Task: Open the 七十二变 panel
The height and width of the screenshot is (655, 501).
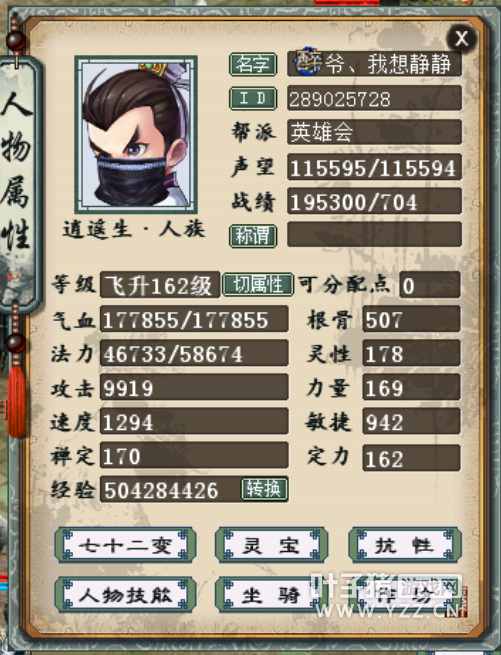Action: [x=125, y=545]
